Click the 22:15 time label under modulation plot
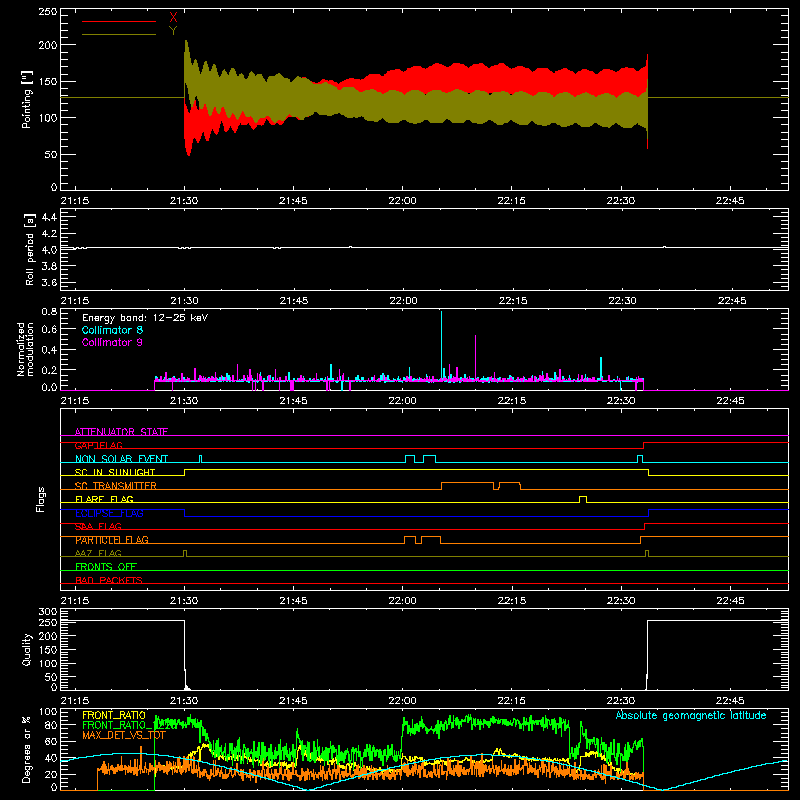The image size is (800, 800). (512, 401)
